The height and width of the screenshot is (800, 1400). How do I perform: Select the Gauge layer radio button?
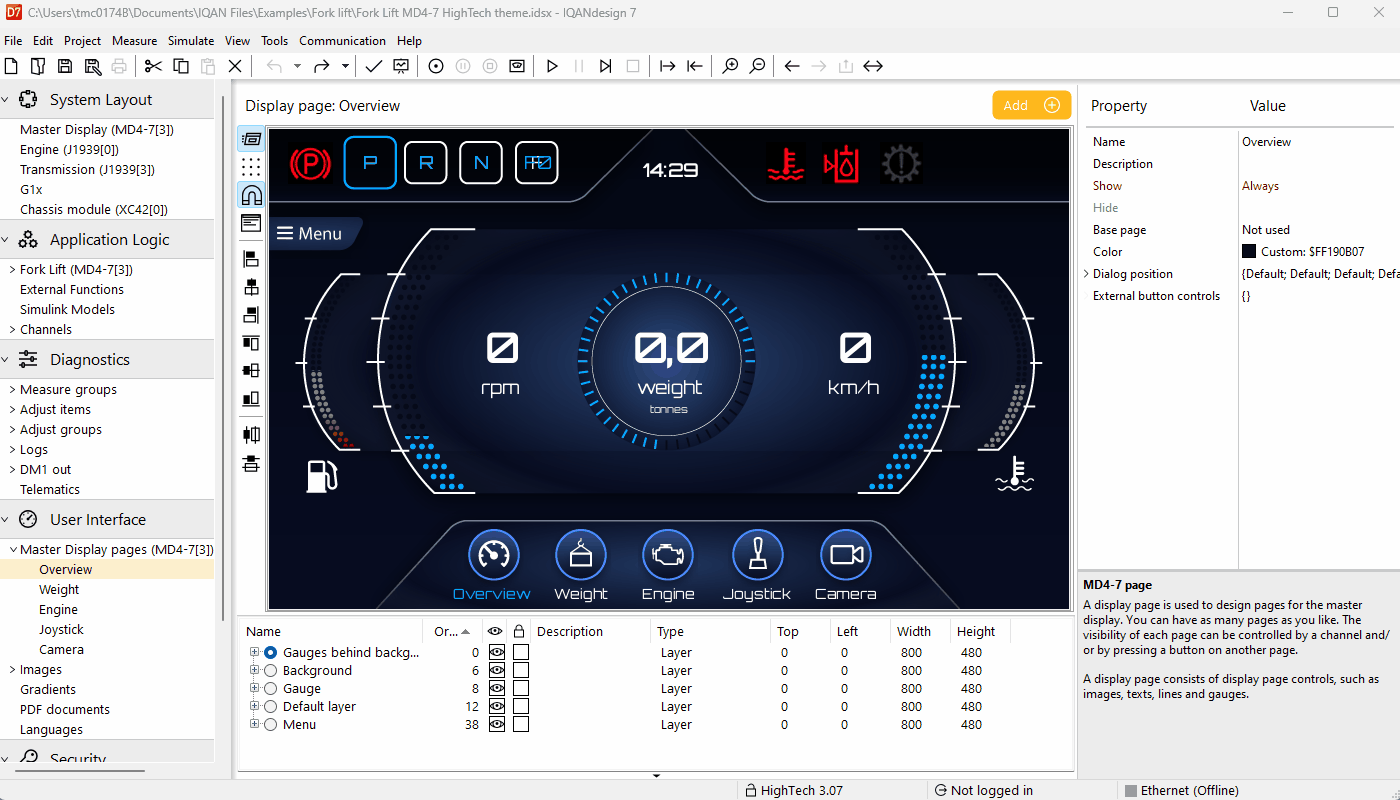(270, 689)
